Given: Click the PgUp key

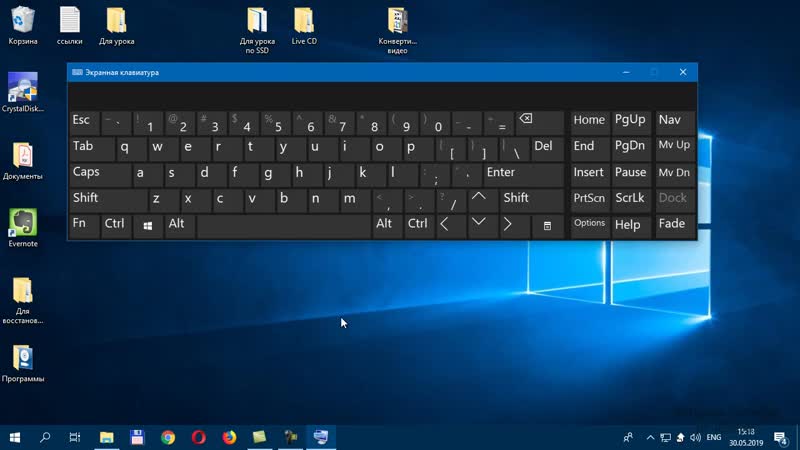Looking at the screenshot, I should click(x=632, y=123).
